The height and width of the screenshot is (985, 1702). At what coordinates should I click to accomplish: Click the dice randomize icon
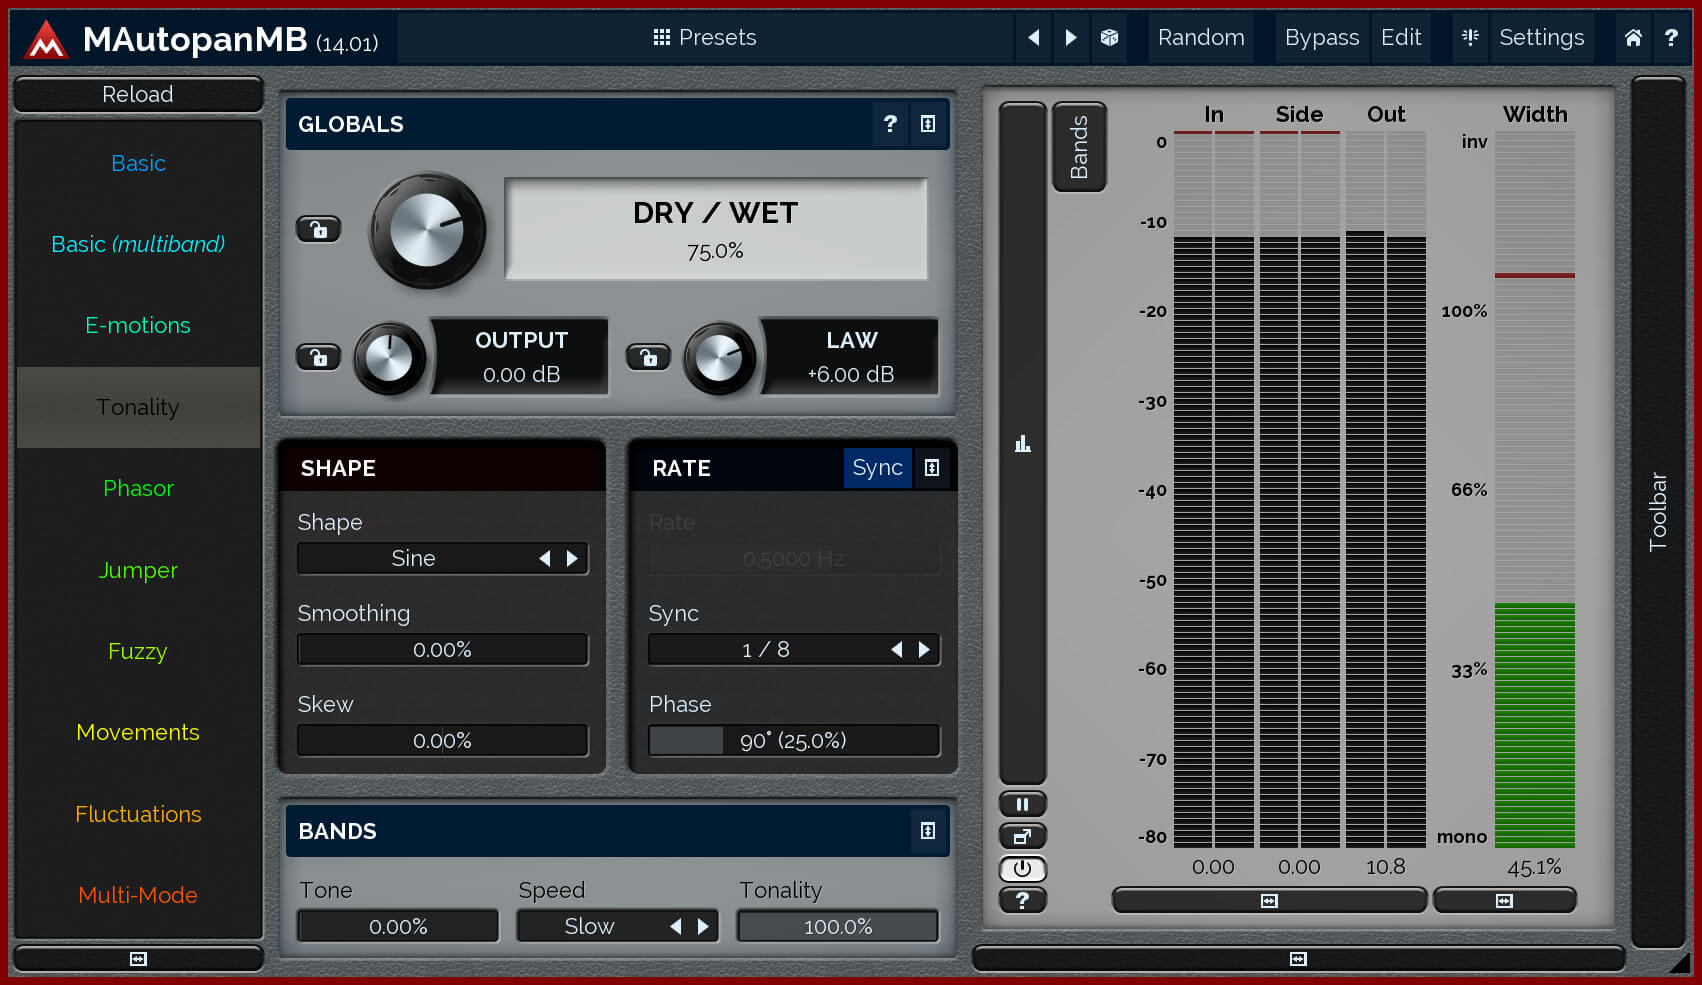click(1109, 38)
